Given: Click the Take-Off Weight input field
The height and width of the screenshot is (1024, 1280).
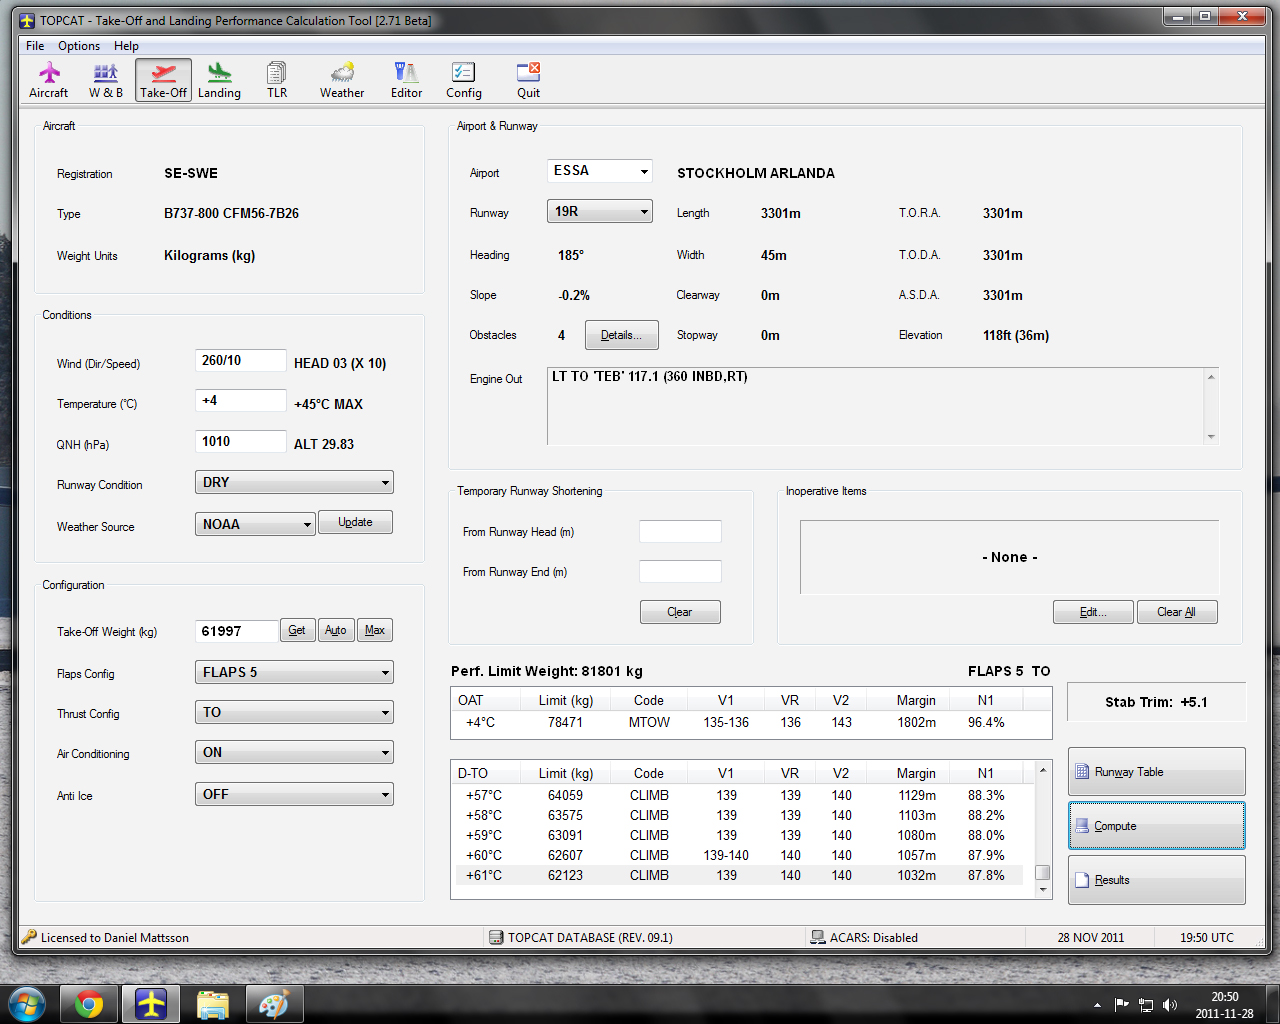Looking at the screenshot, I should (236, 631).
